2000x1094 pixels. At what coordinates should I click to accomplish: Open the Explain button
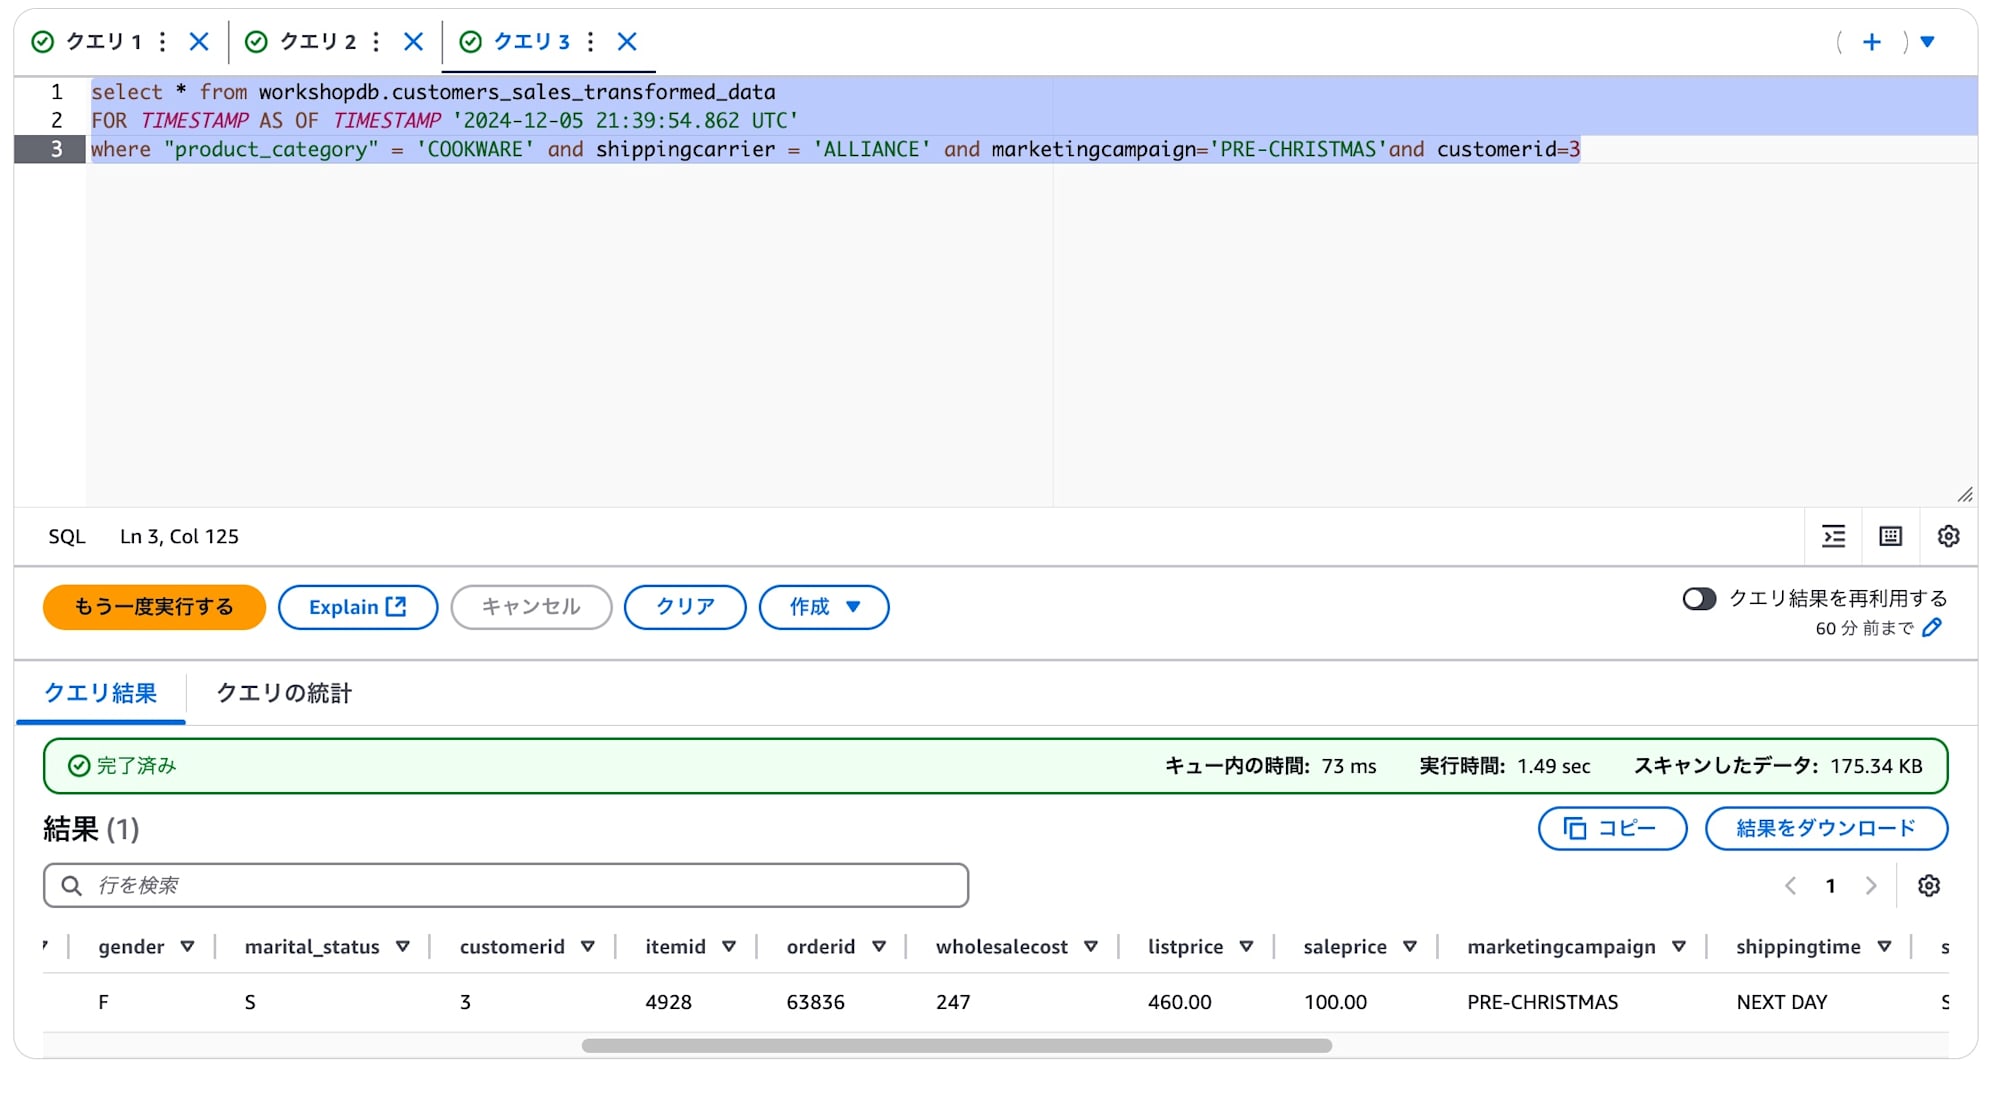pos(357,607)
